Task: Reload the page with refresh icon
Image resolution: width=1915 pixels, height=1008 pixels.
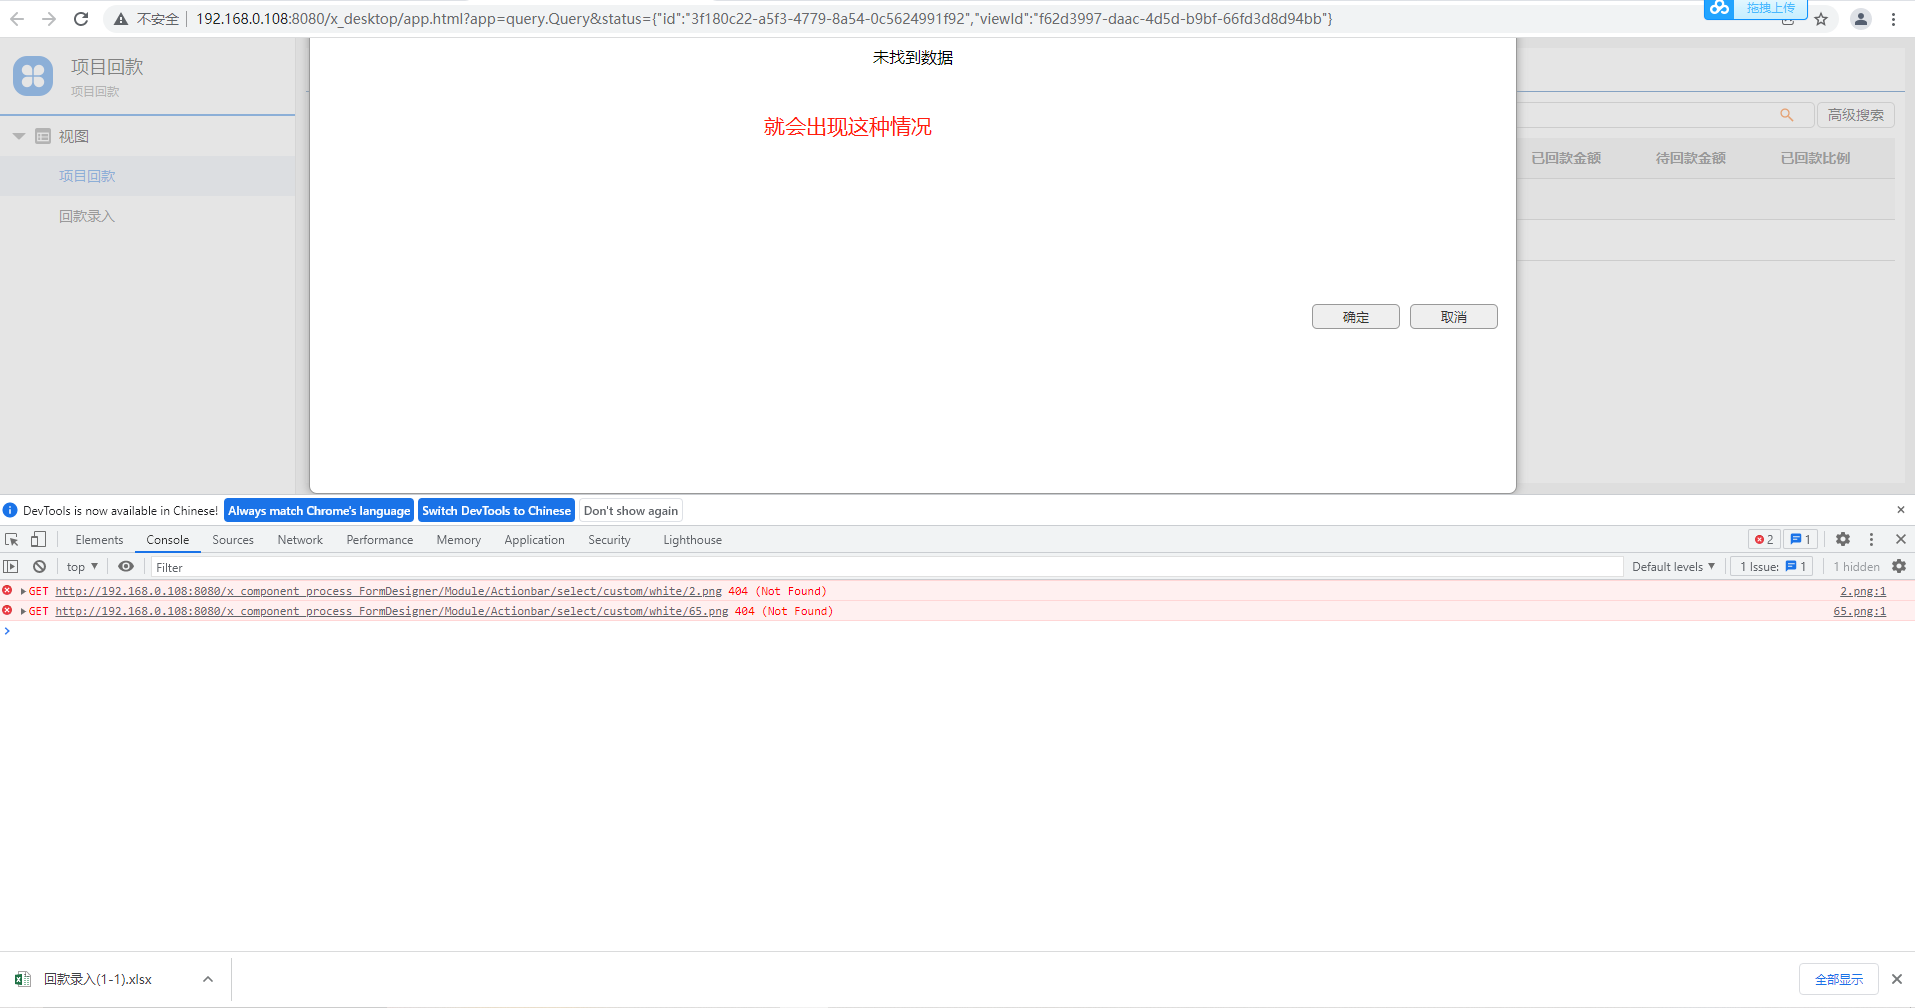Action: click(81, 19)
